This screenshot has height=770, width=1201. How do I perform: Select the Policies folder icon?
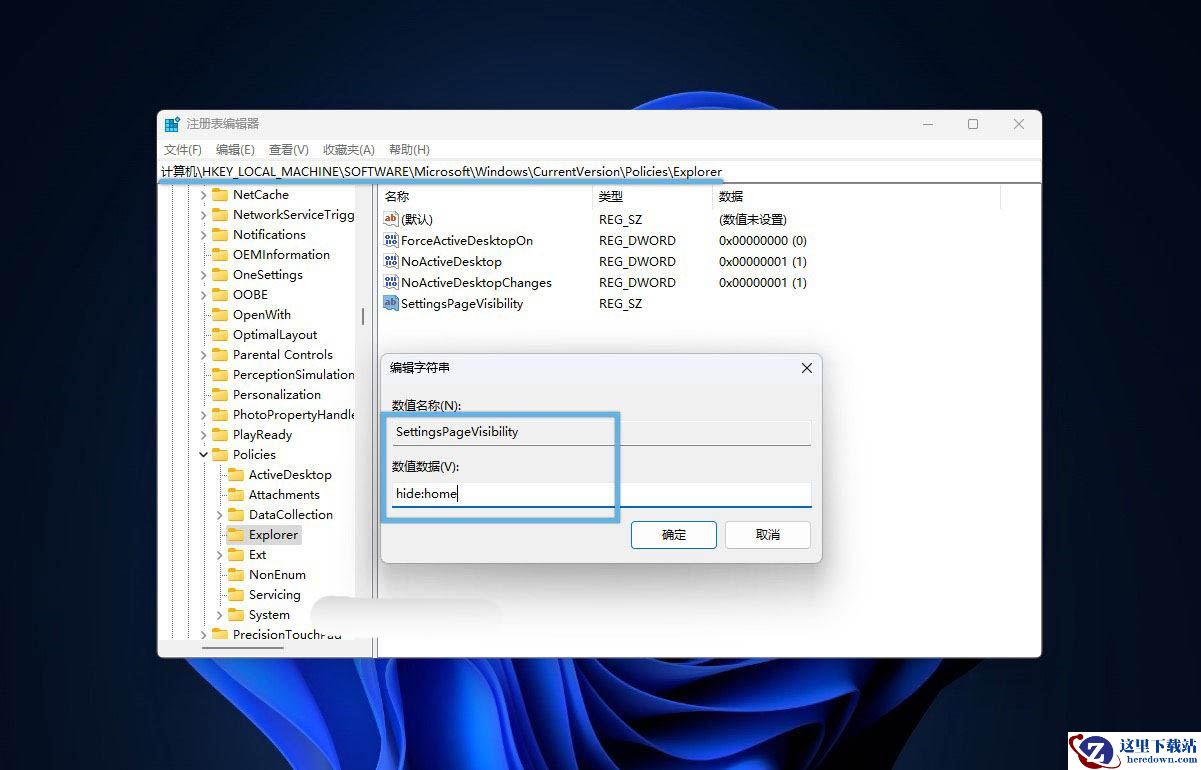[x=220, y=455]
